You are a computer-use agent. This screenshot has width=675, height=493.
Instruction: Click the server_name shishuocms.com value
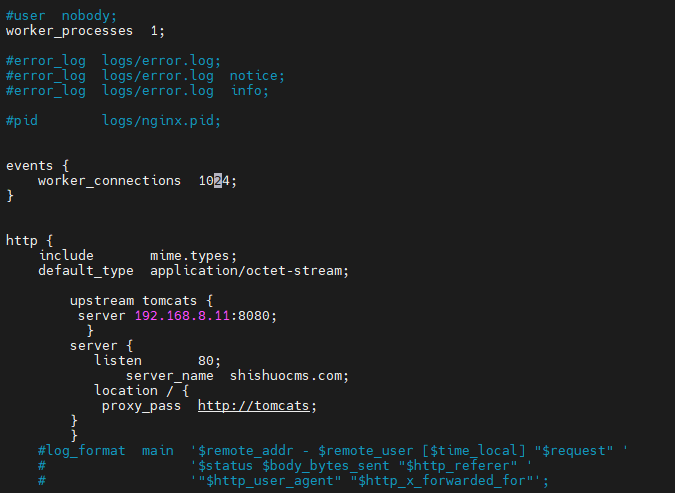285,375
